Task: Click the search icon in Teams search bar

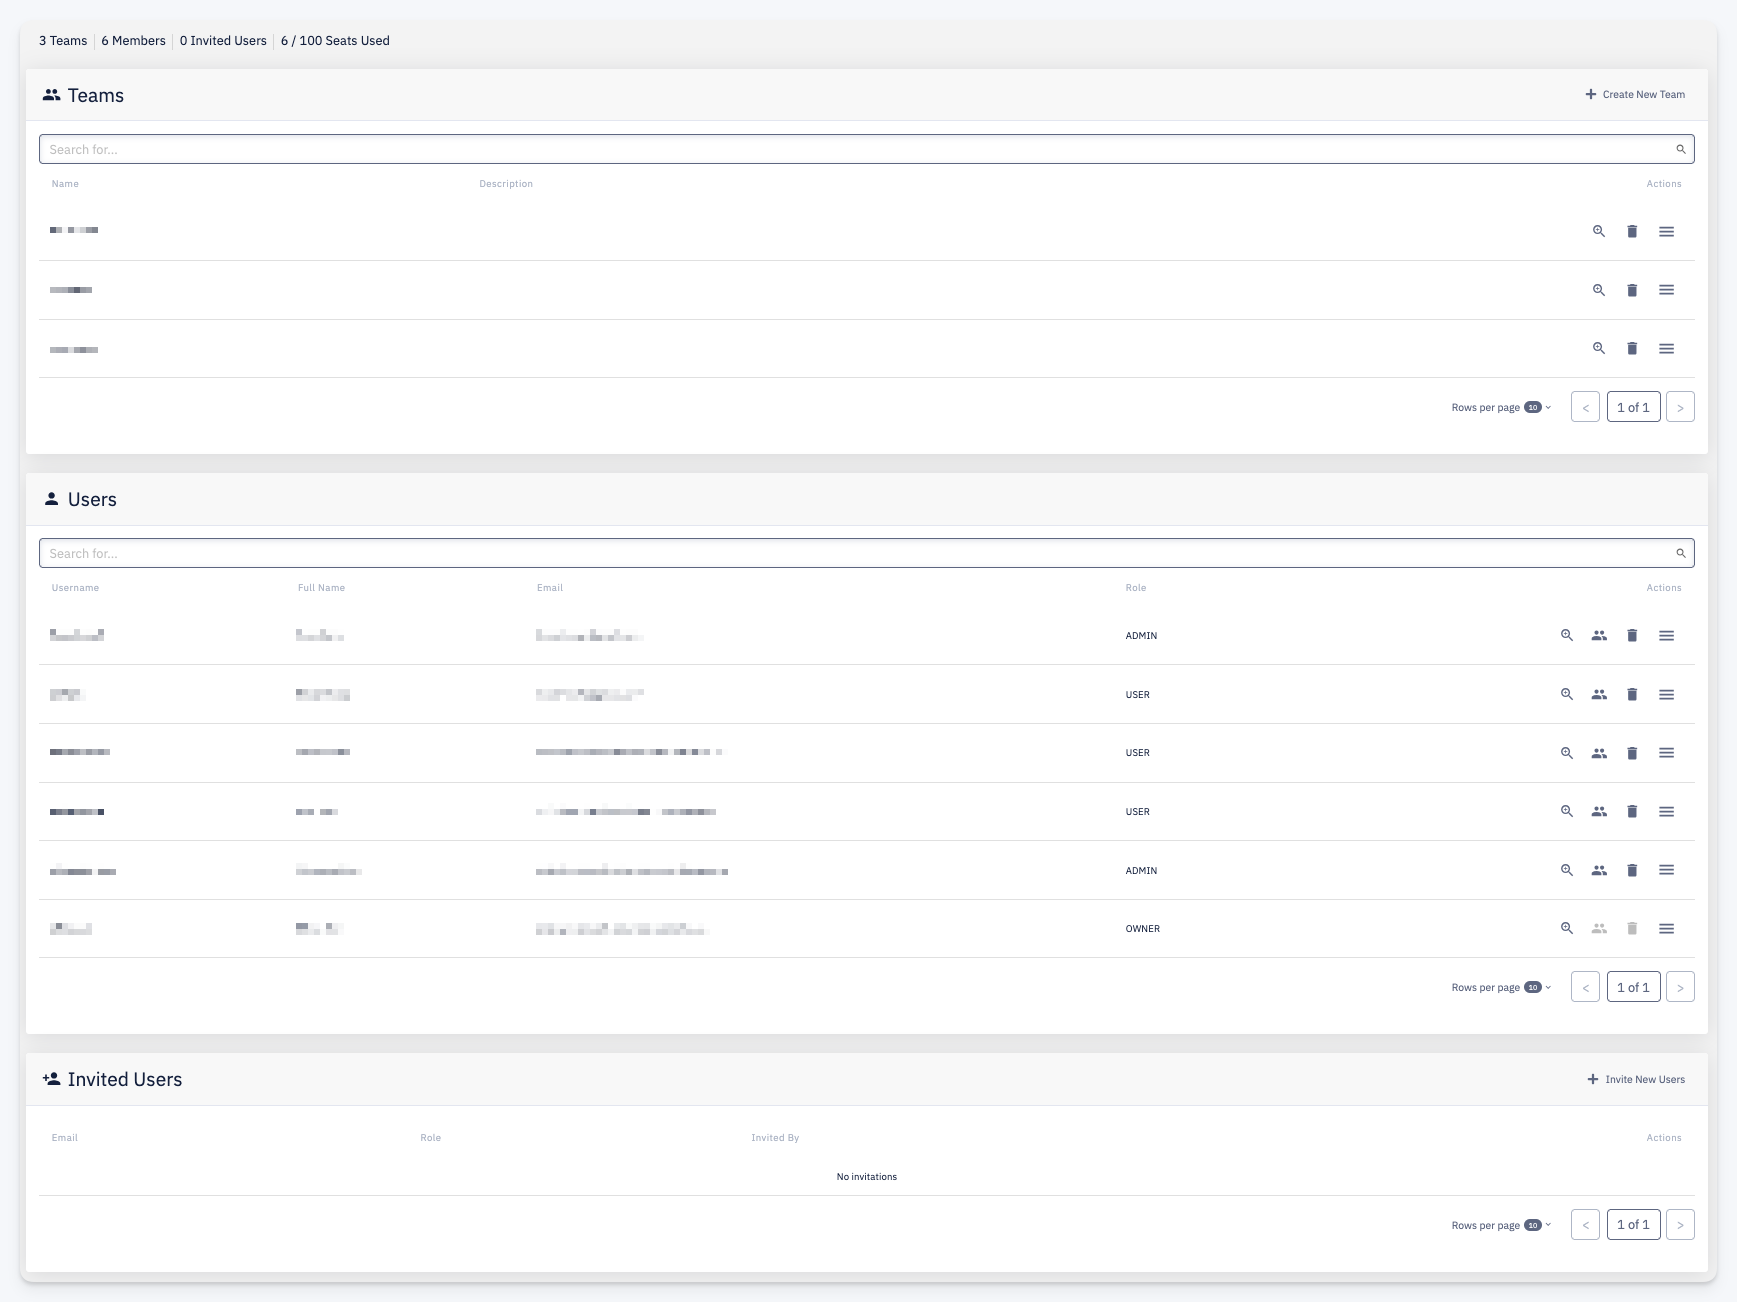Action: (x=1681, y=149)
